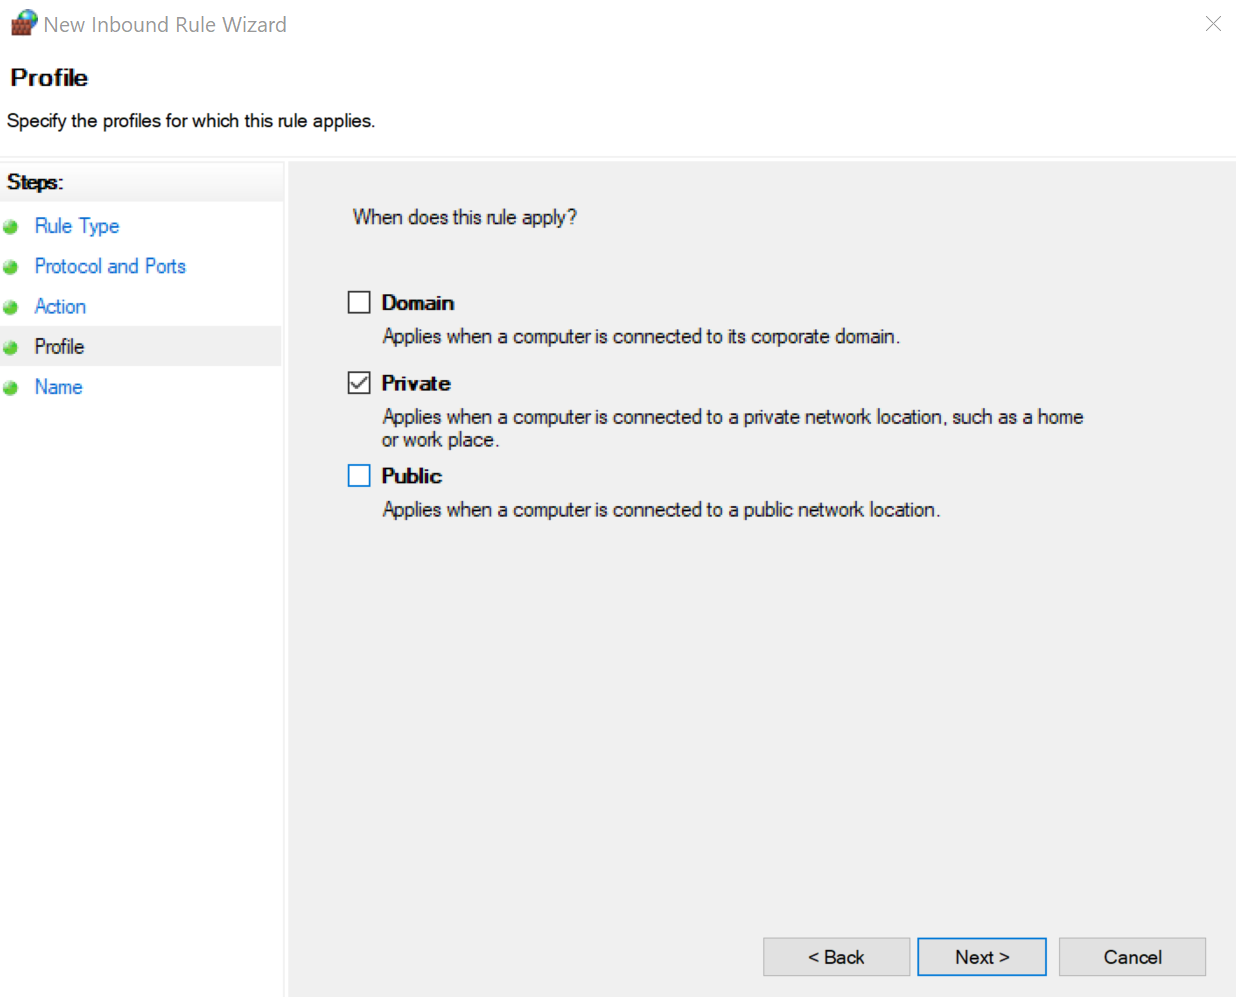Click the green bullet beside Profile step
Image resolution: width=1236 pixels, height=997 pixels.
coord(11,347)
